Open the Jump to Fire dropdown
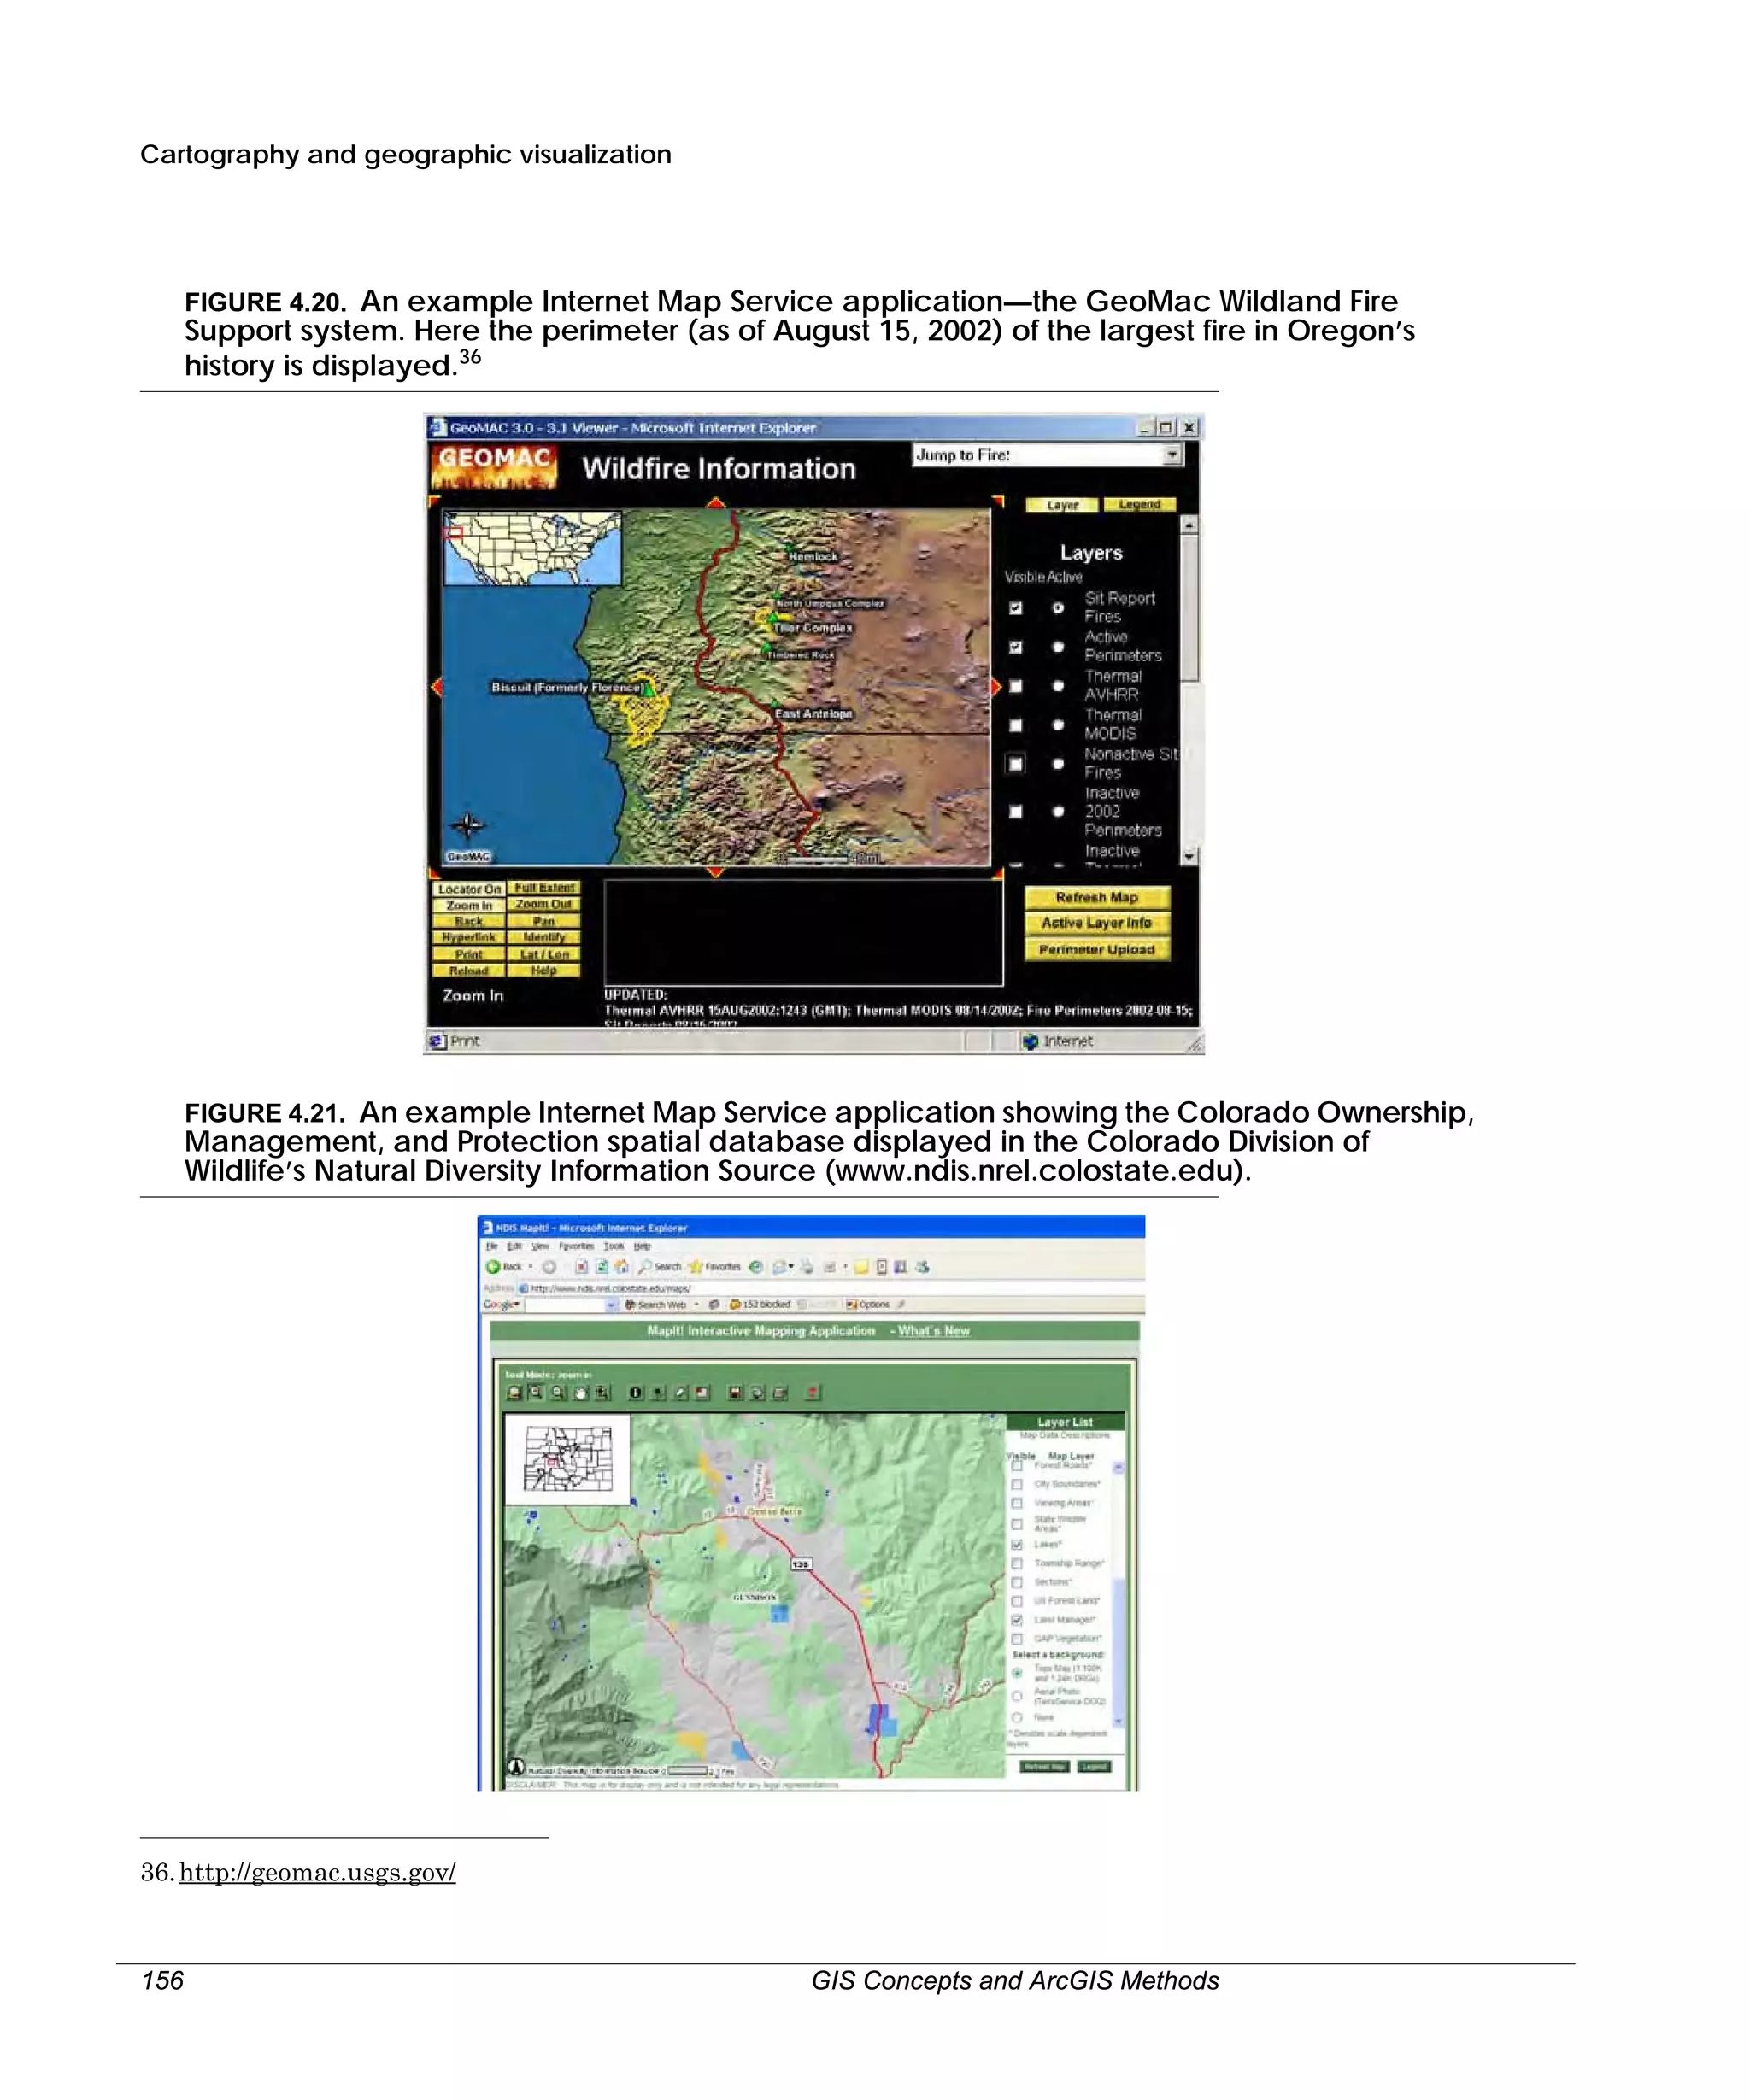This screenshot has width=1750, height=2100. point(1173,455)
